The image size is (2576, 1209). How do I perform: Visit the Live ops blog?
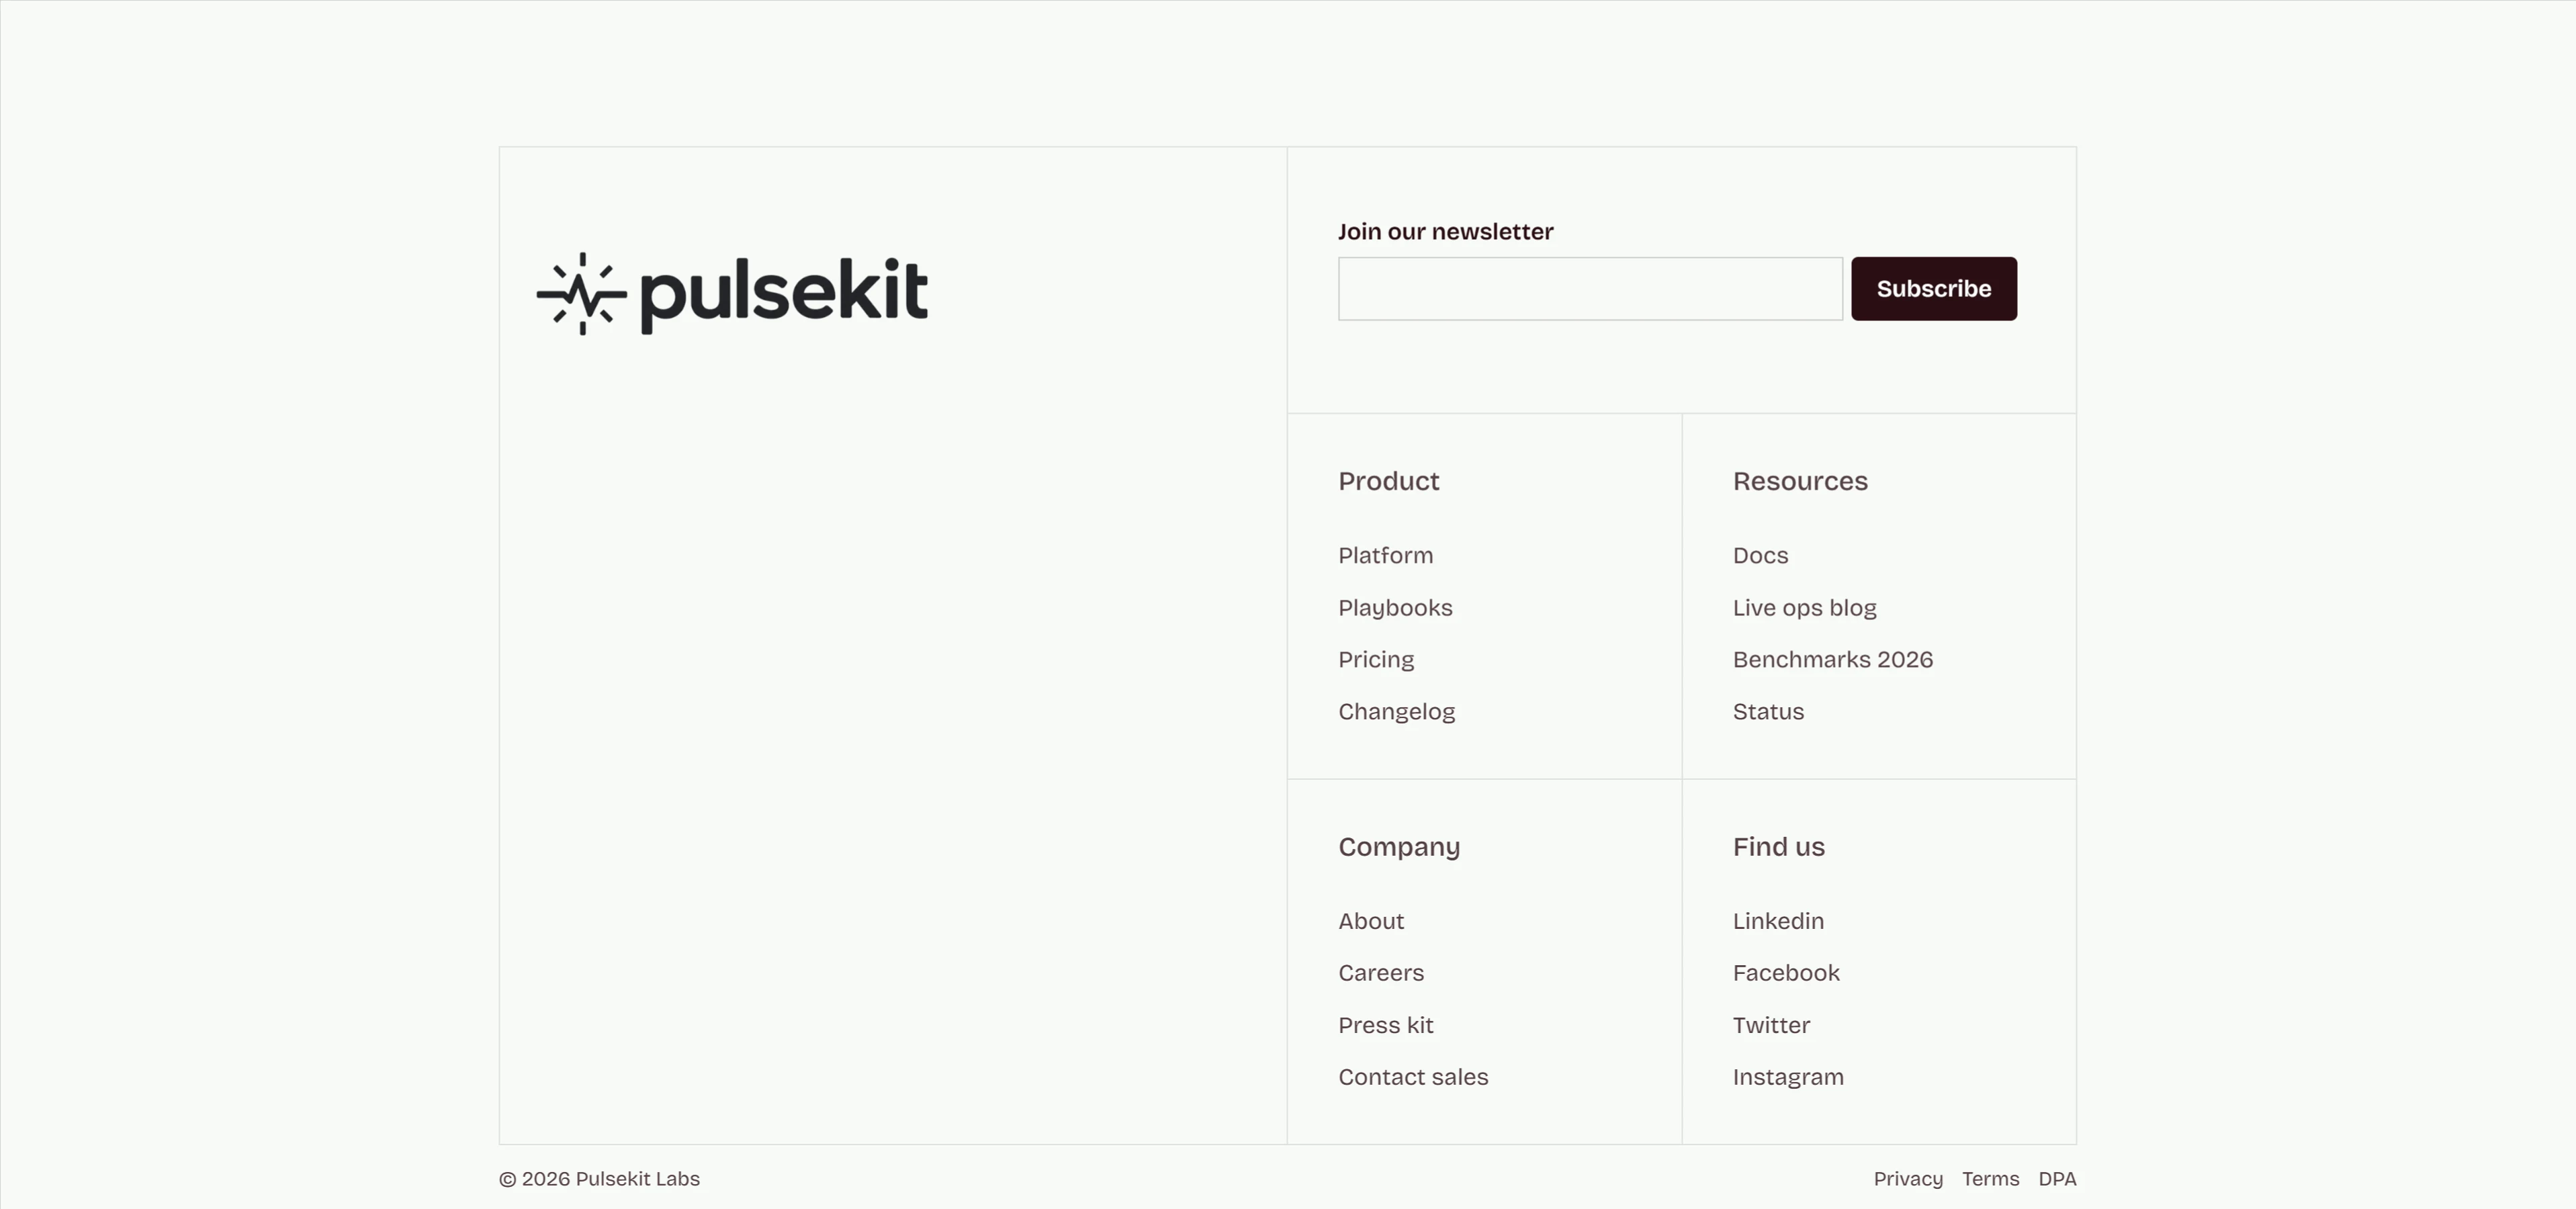(x=1804, y=608)
